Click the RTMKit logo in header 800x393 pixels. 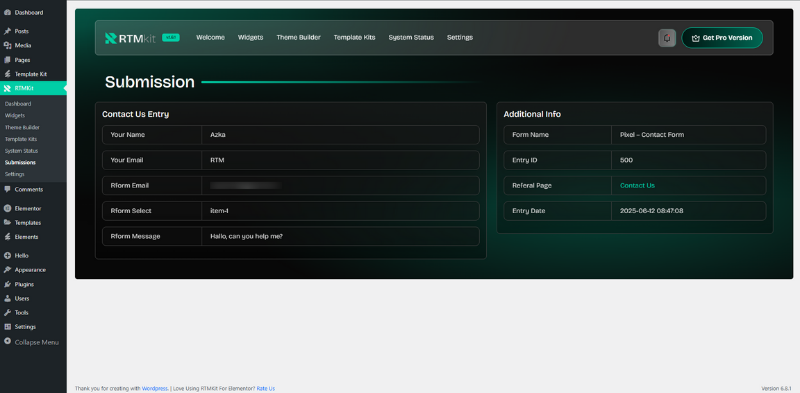pyautogui.click(x=131, y=38)
